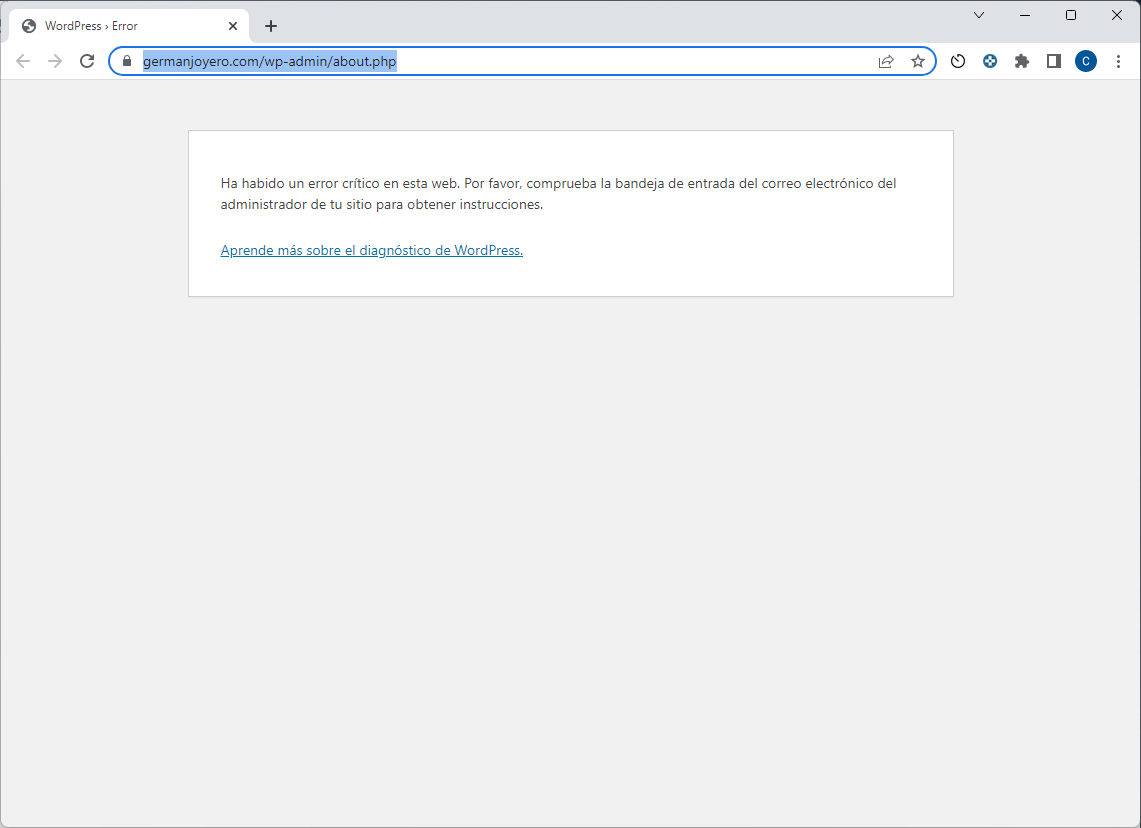Open the tab search dropdown chevron
The width and height of the screenshot is (1141, 828).
(979, 15)
